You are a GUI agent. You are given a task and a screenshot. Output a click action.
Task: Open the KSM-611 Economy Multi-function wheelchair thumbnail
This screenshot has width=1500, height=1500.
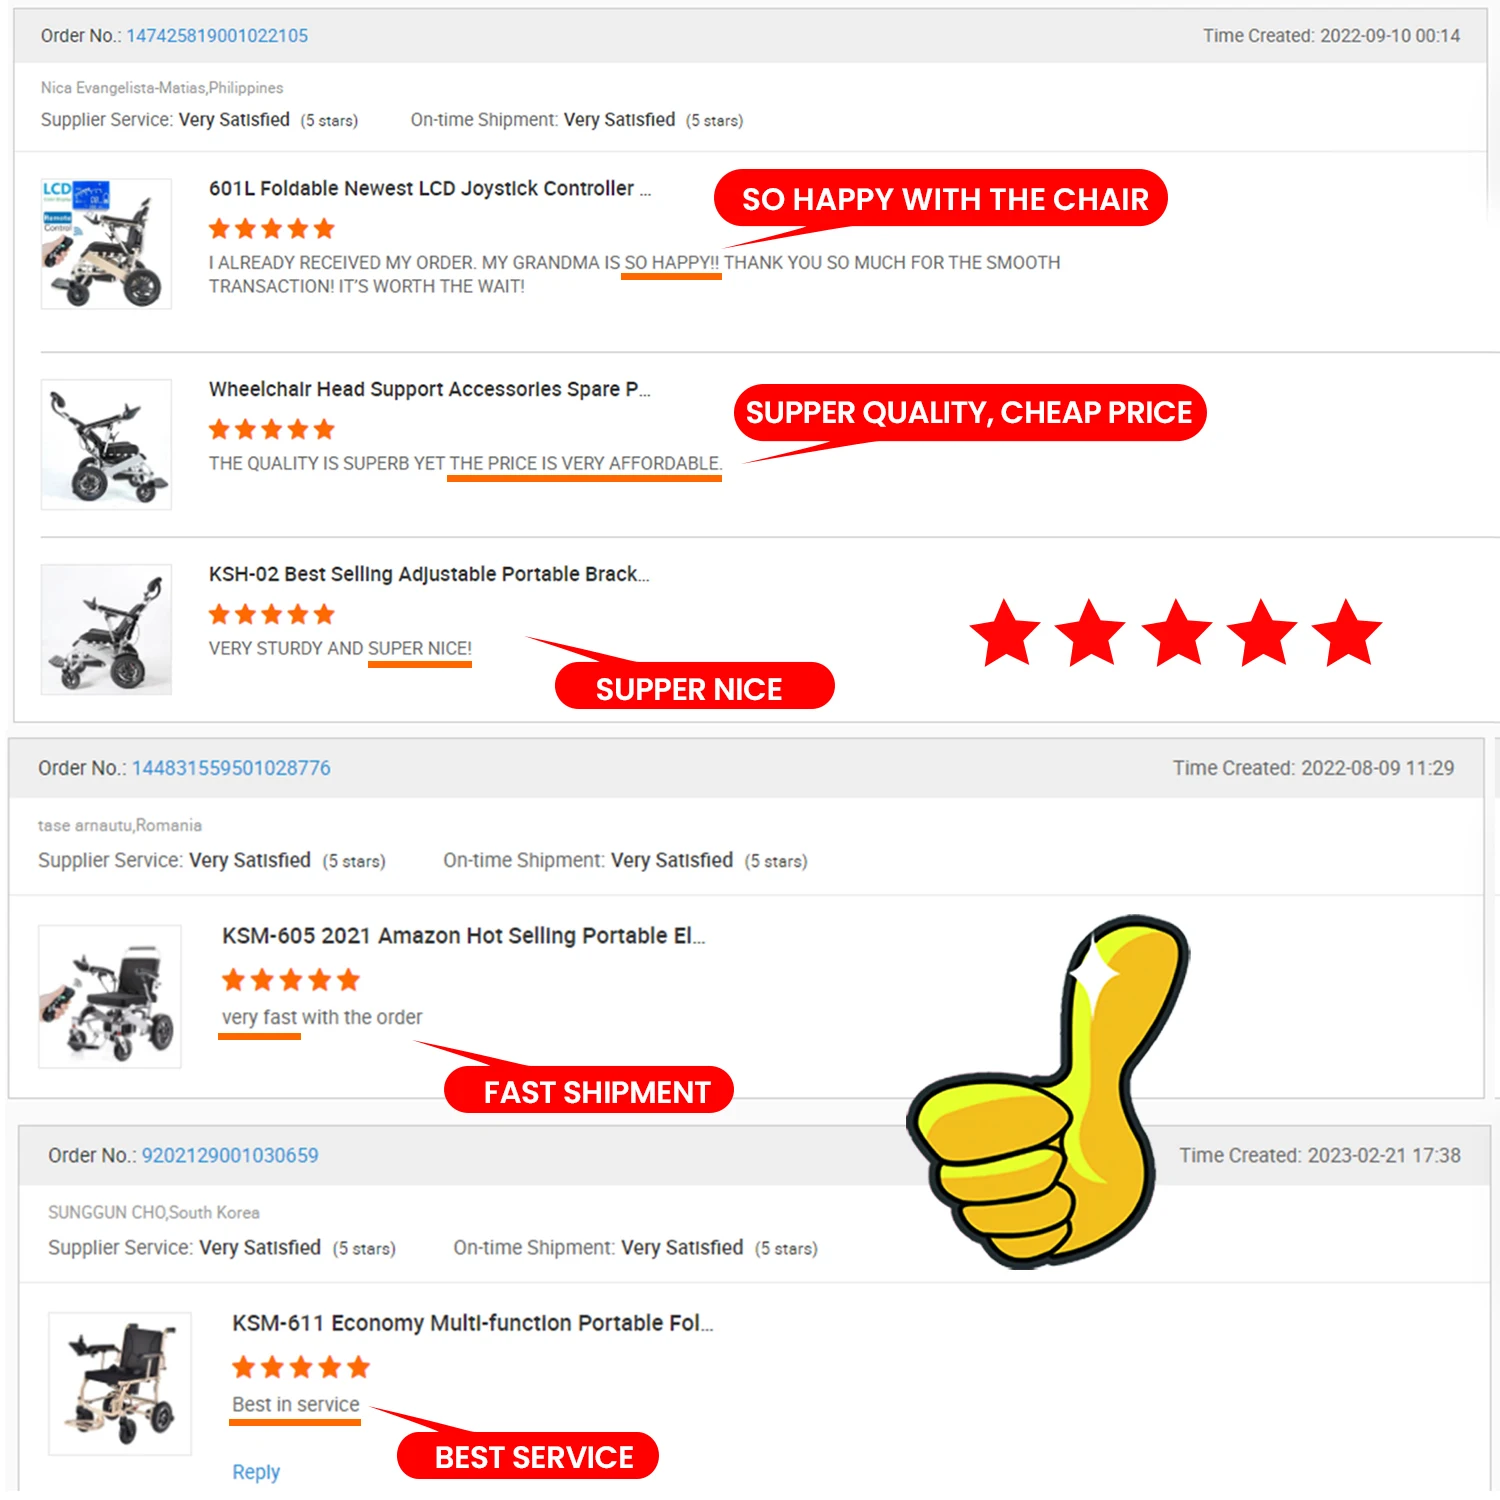click(120, 1384)
